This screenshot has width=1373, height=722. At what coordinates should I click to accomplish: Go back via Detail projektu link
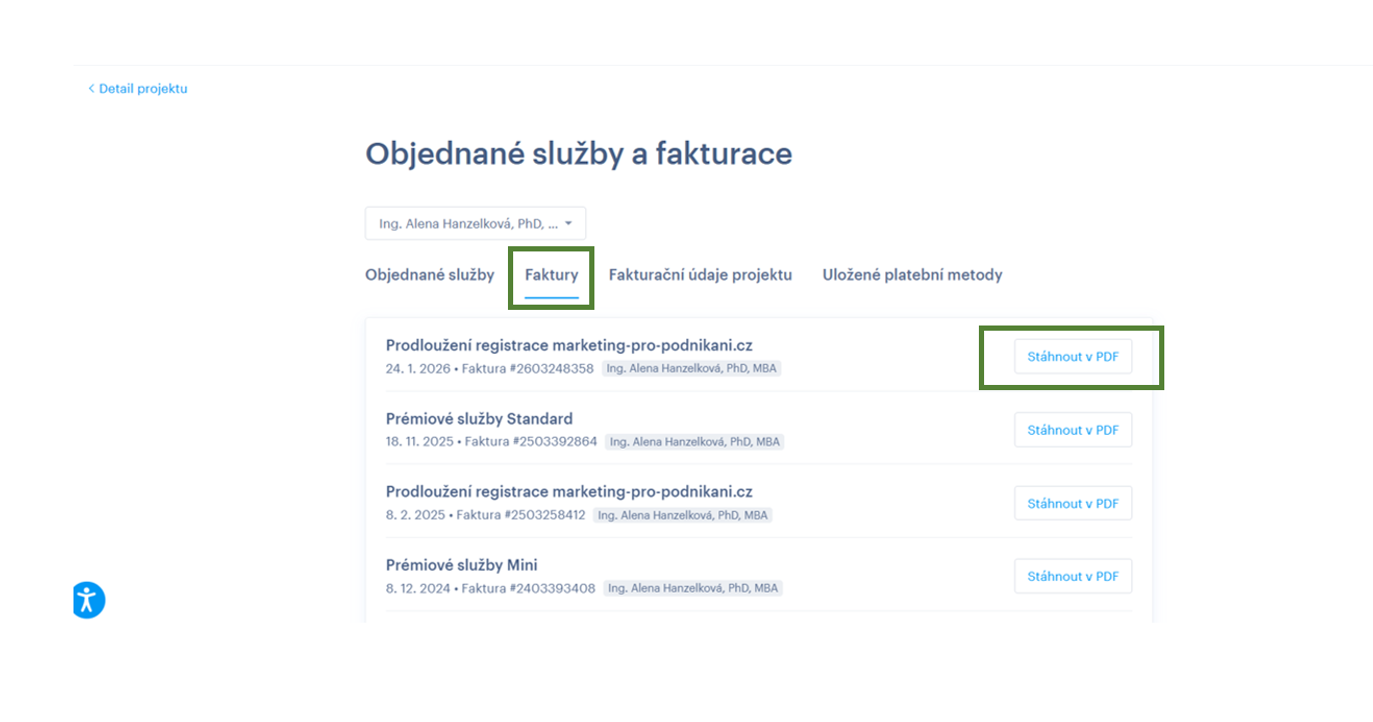click(137, 88)
